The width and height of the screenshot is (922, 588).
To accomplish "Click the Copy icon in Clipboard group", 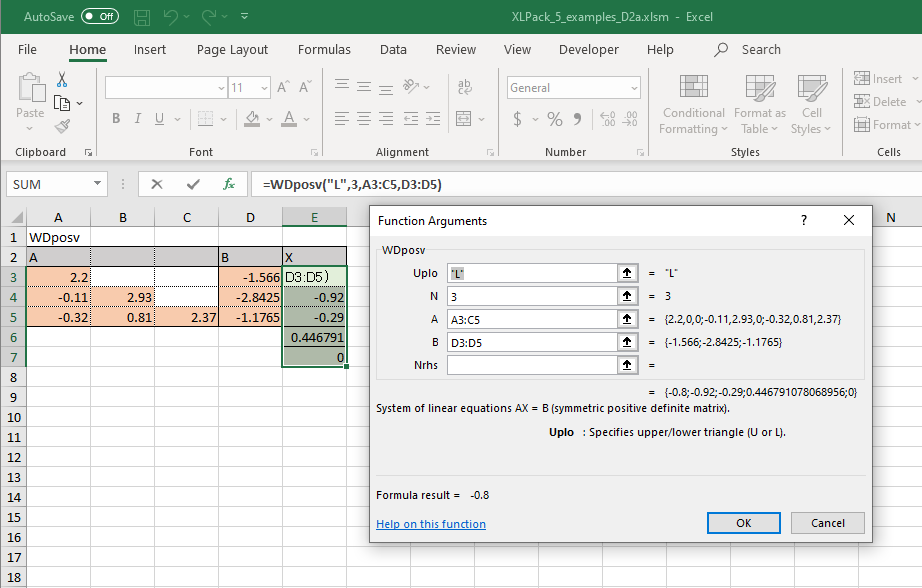I will coord(62,103).
